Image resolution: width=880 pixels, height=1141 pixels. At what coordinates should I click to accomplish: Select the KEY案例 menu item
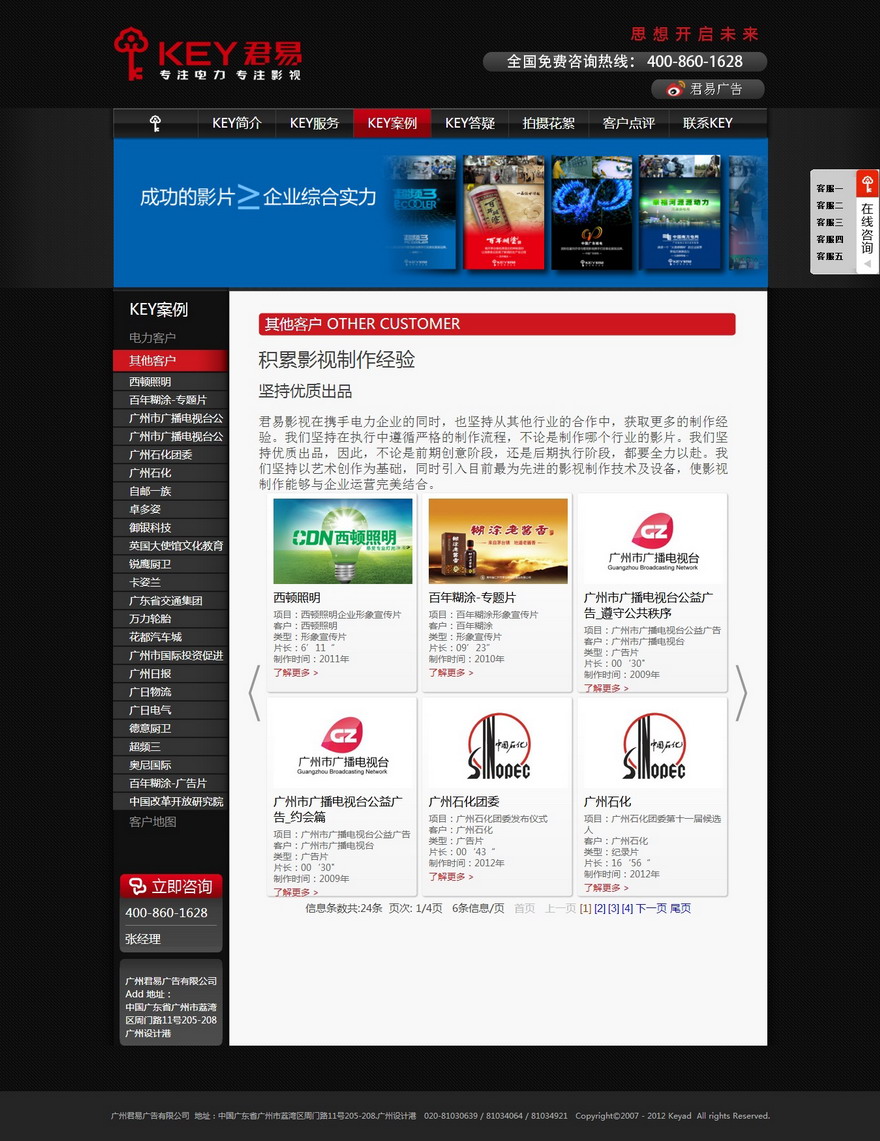pos(392,123)
